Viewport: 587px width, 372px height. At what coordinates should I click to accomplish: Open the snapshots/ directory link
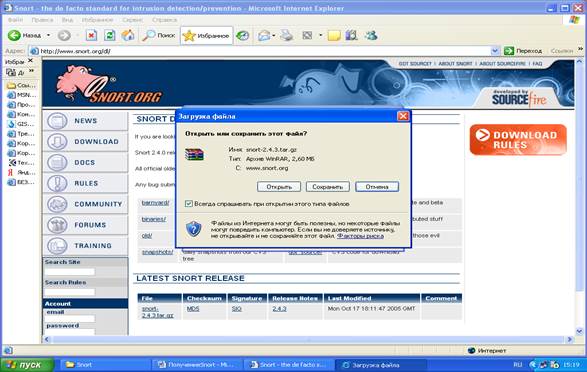point(157,252)
